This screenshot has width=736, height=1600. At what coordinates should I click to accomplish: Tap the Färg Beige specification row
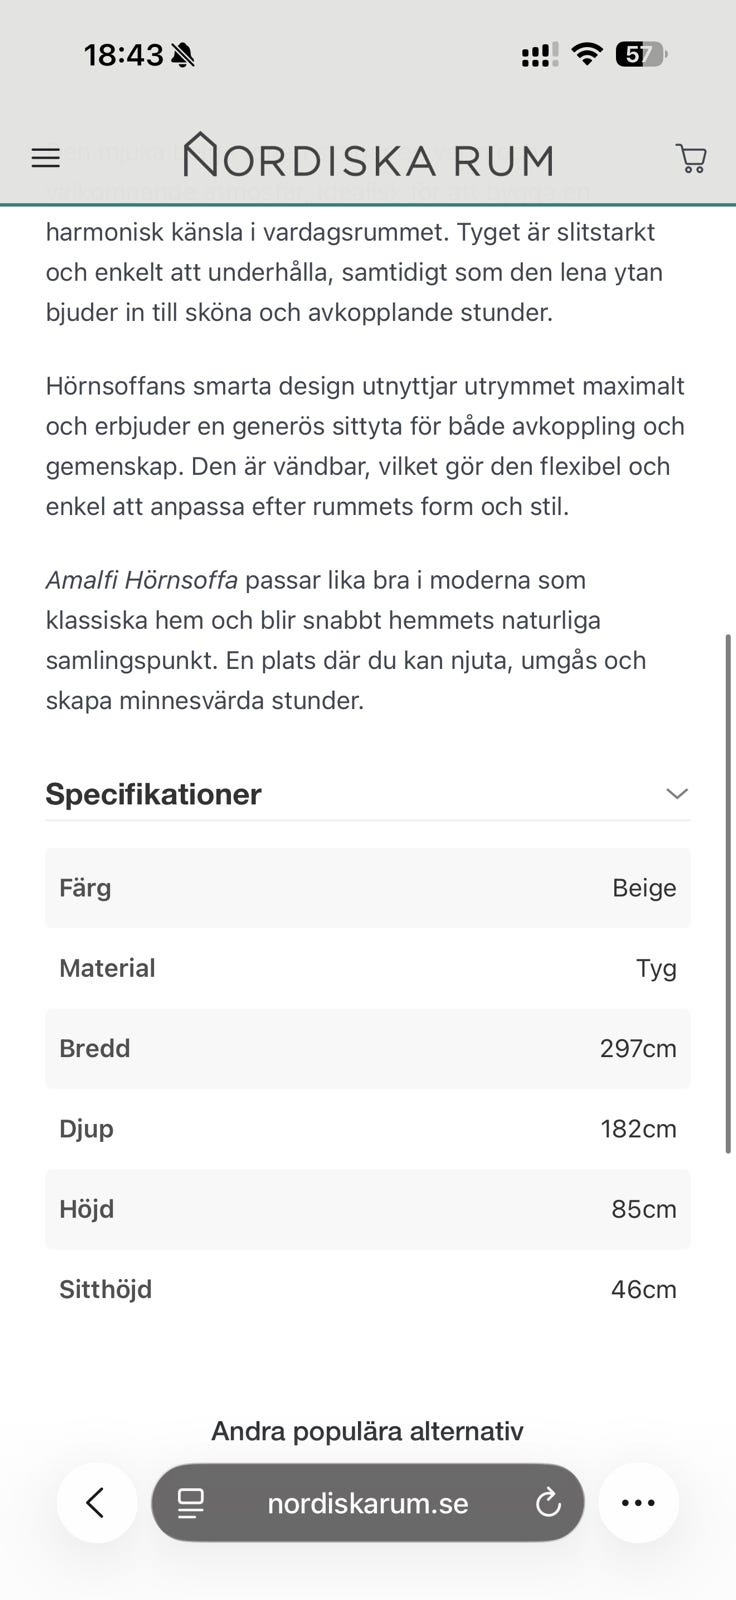click(x=368, y=888)
